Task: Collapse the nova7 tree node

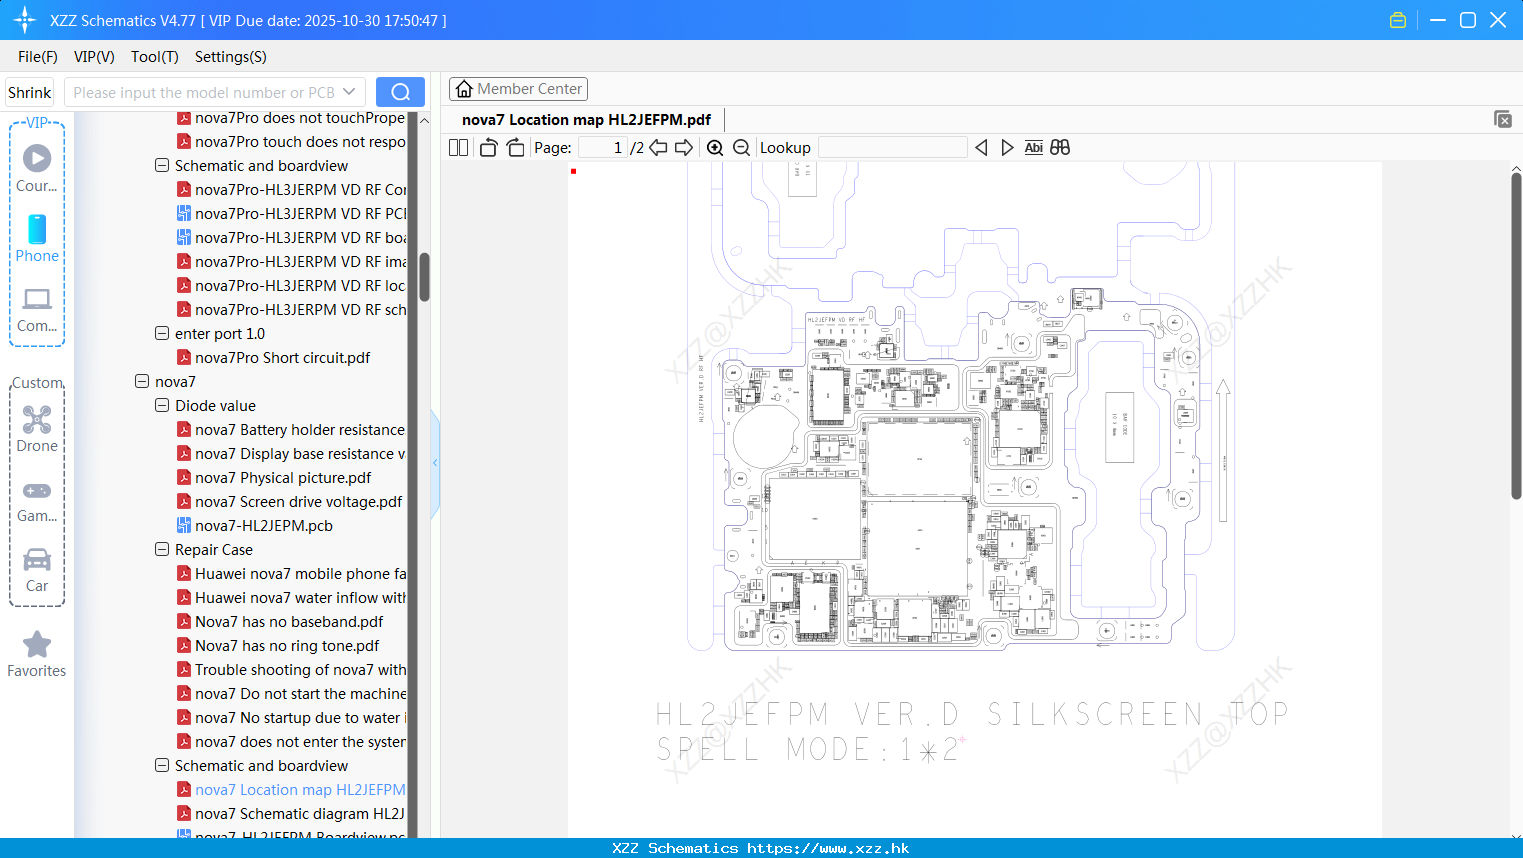Action: click(x=142, y=381)
